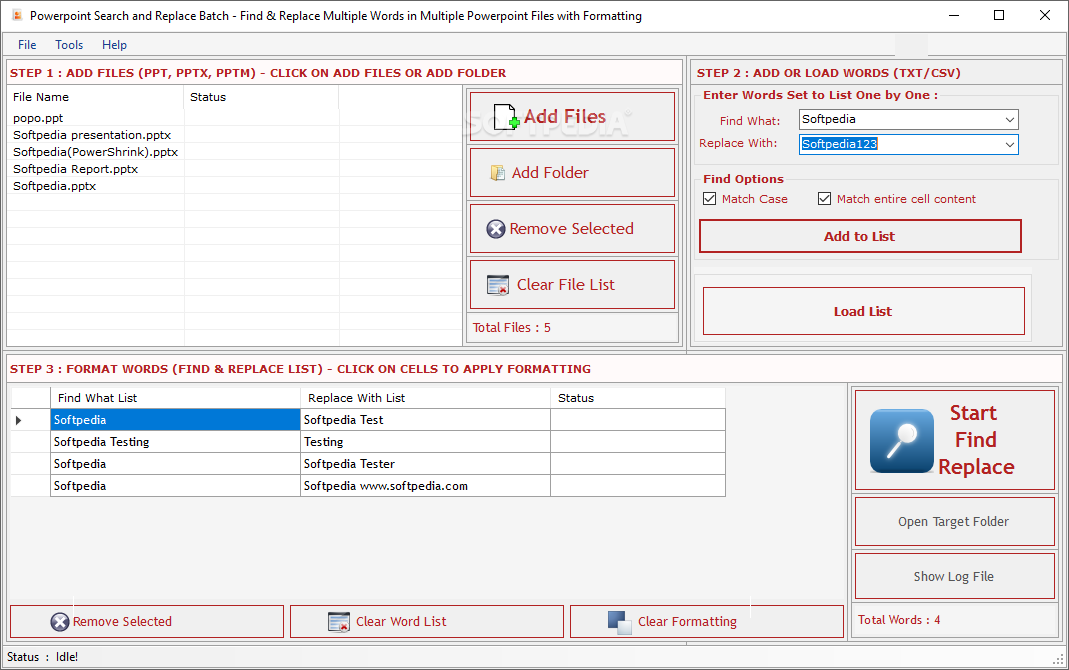The image size is (1069, 670).
Task: Open the Help menu
Action: pyautogui.click(x=115, y=45)
